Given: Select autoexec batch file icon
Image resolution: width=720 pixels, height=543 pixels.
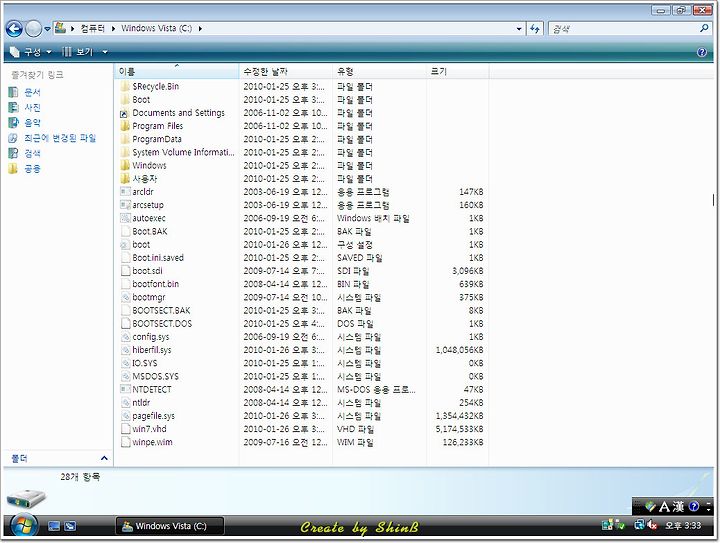Looking at the screenshot, I should [125, 218].
